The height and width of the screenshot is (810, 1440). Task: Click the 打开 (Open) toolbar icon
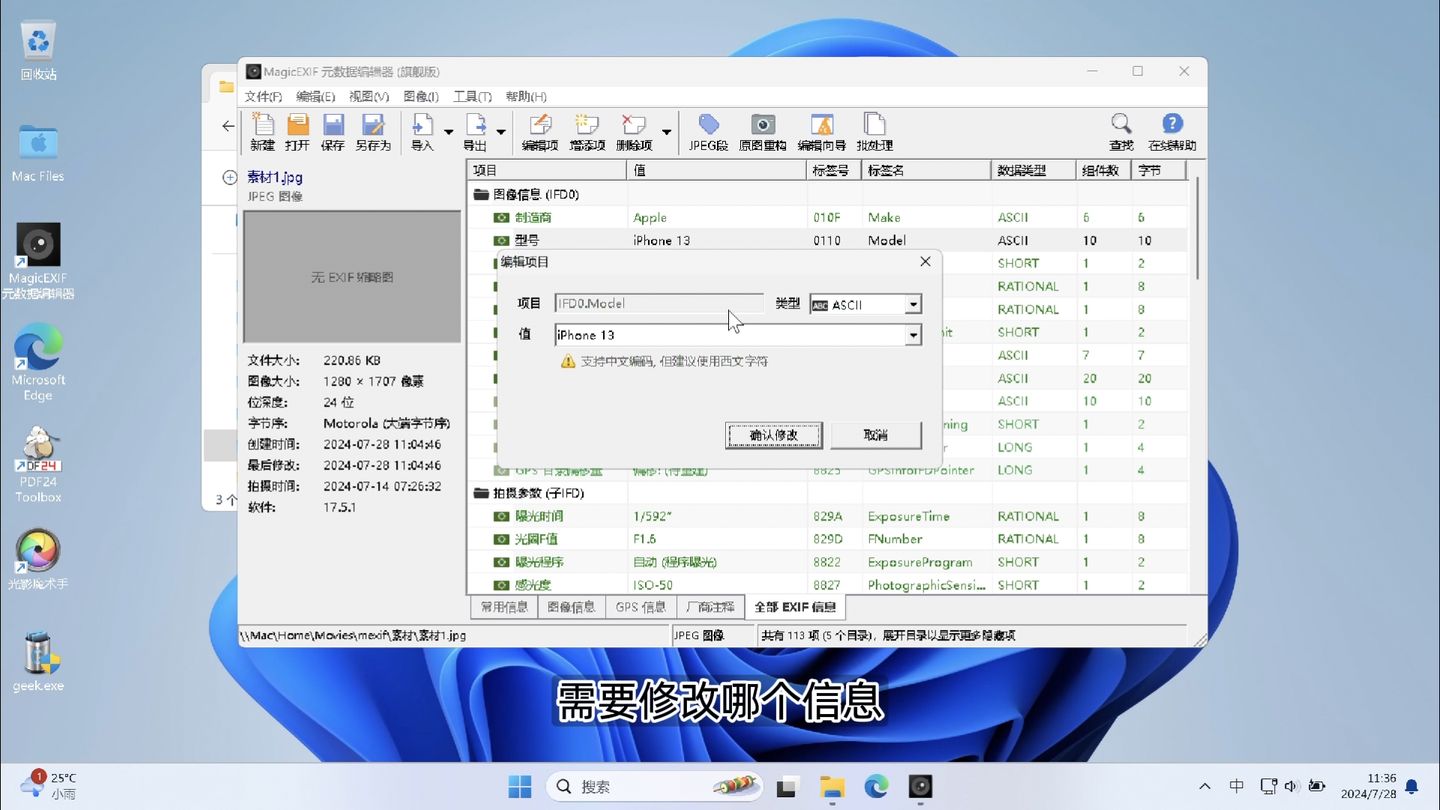tap(298, 132)
